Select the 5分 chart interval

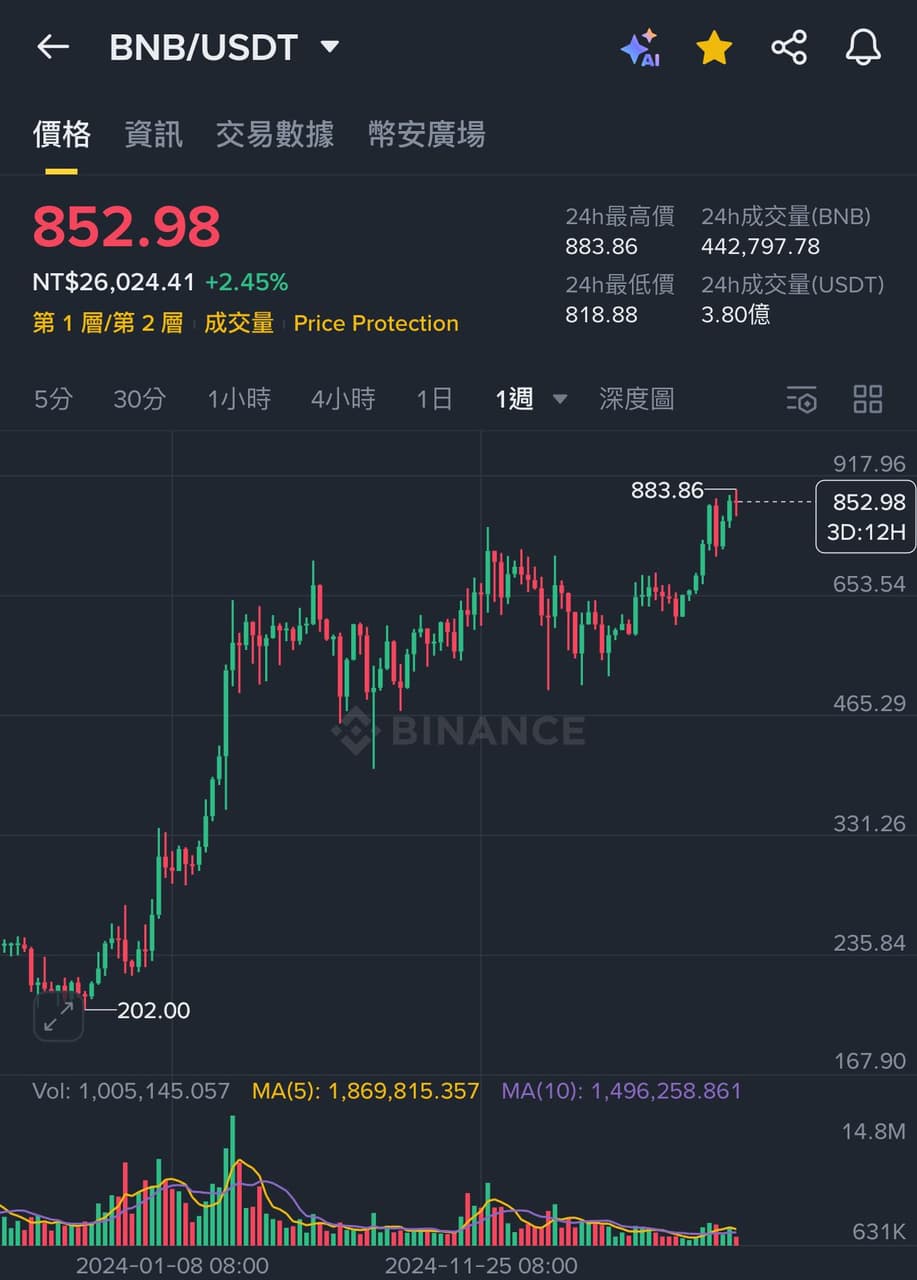tap(53, 399)
